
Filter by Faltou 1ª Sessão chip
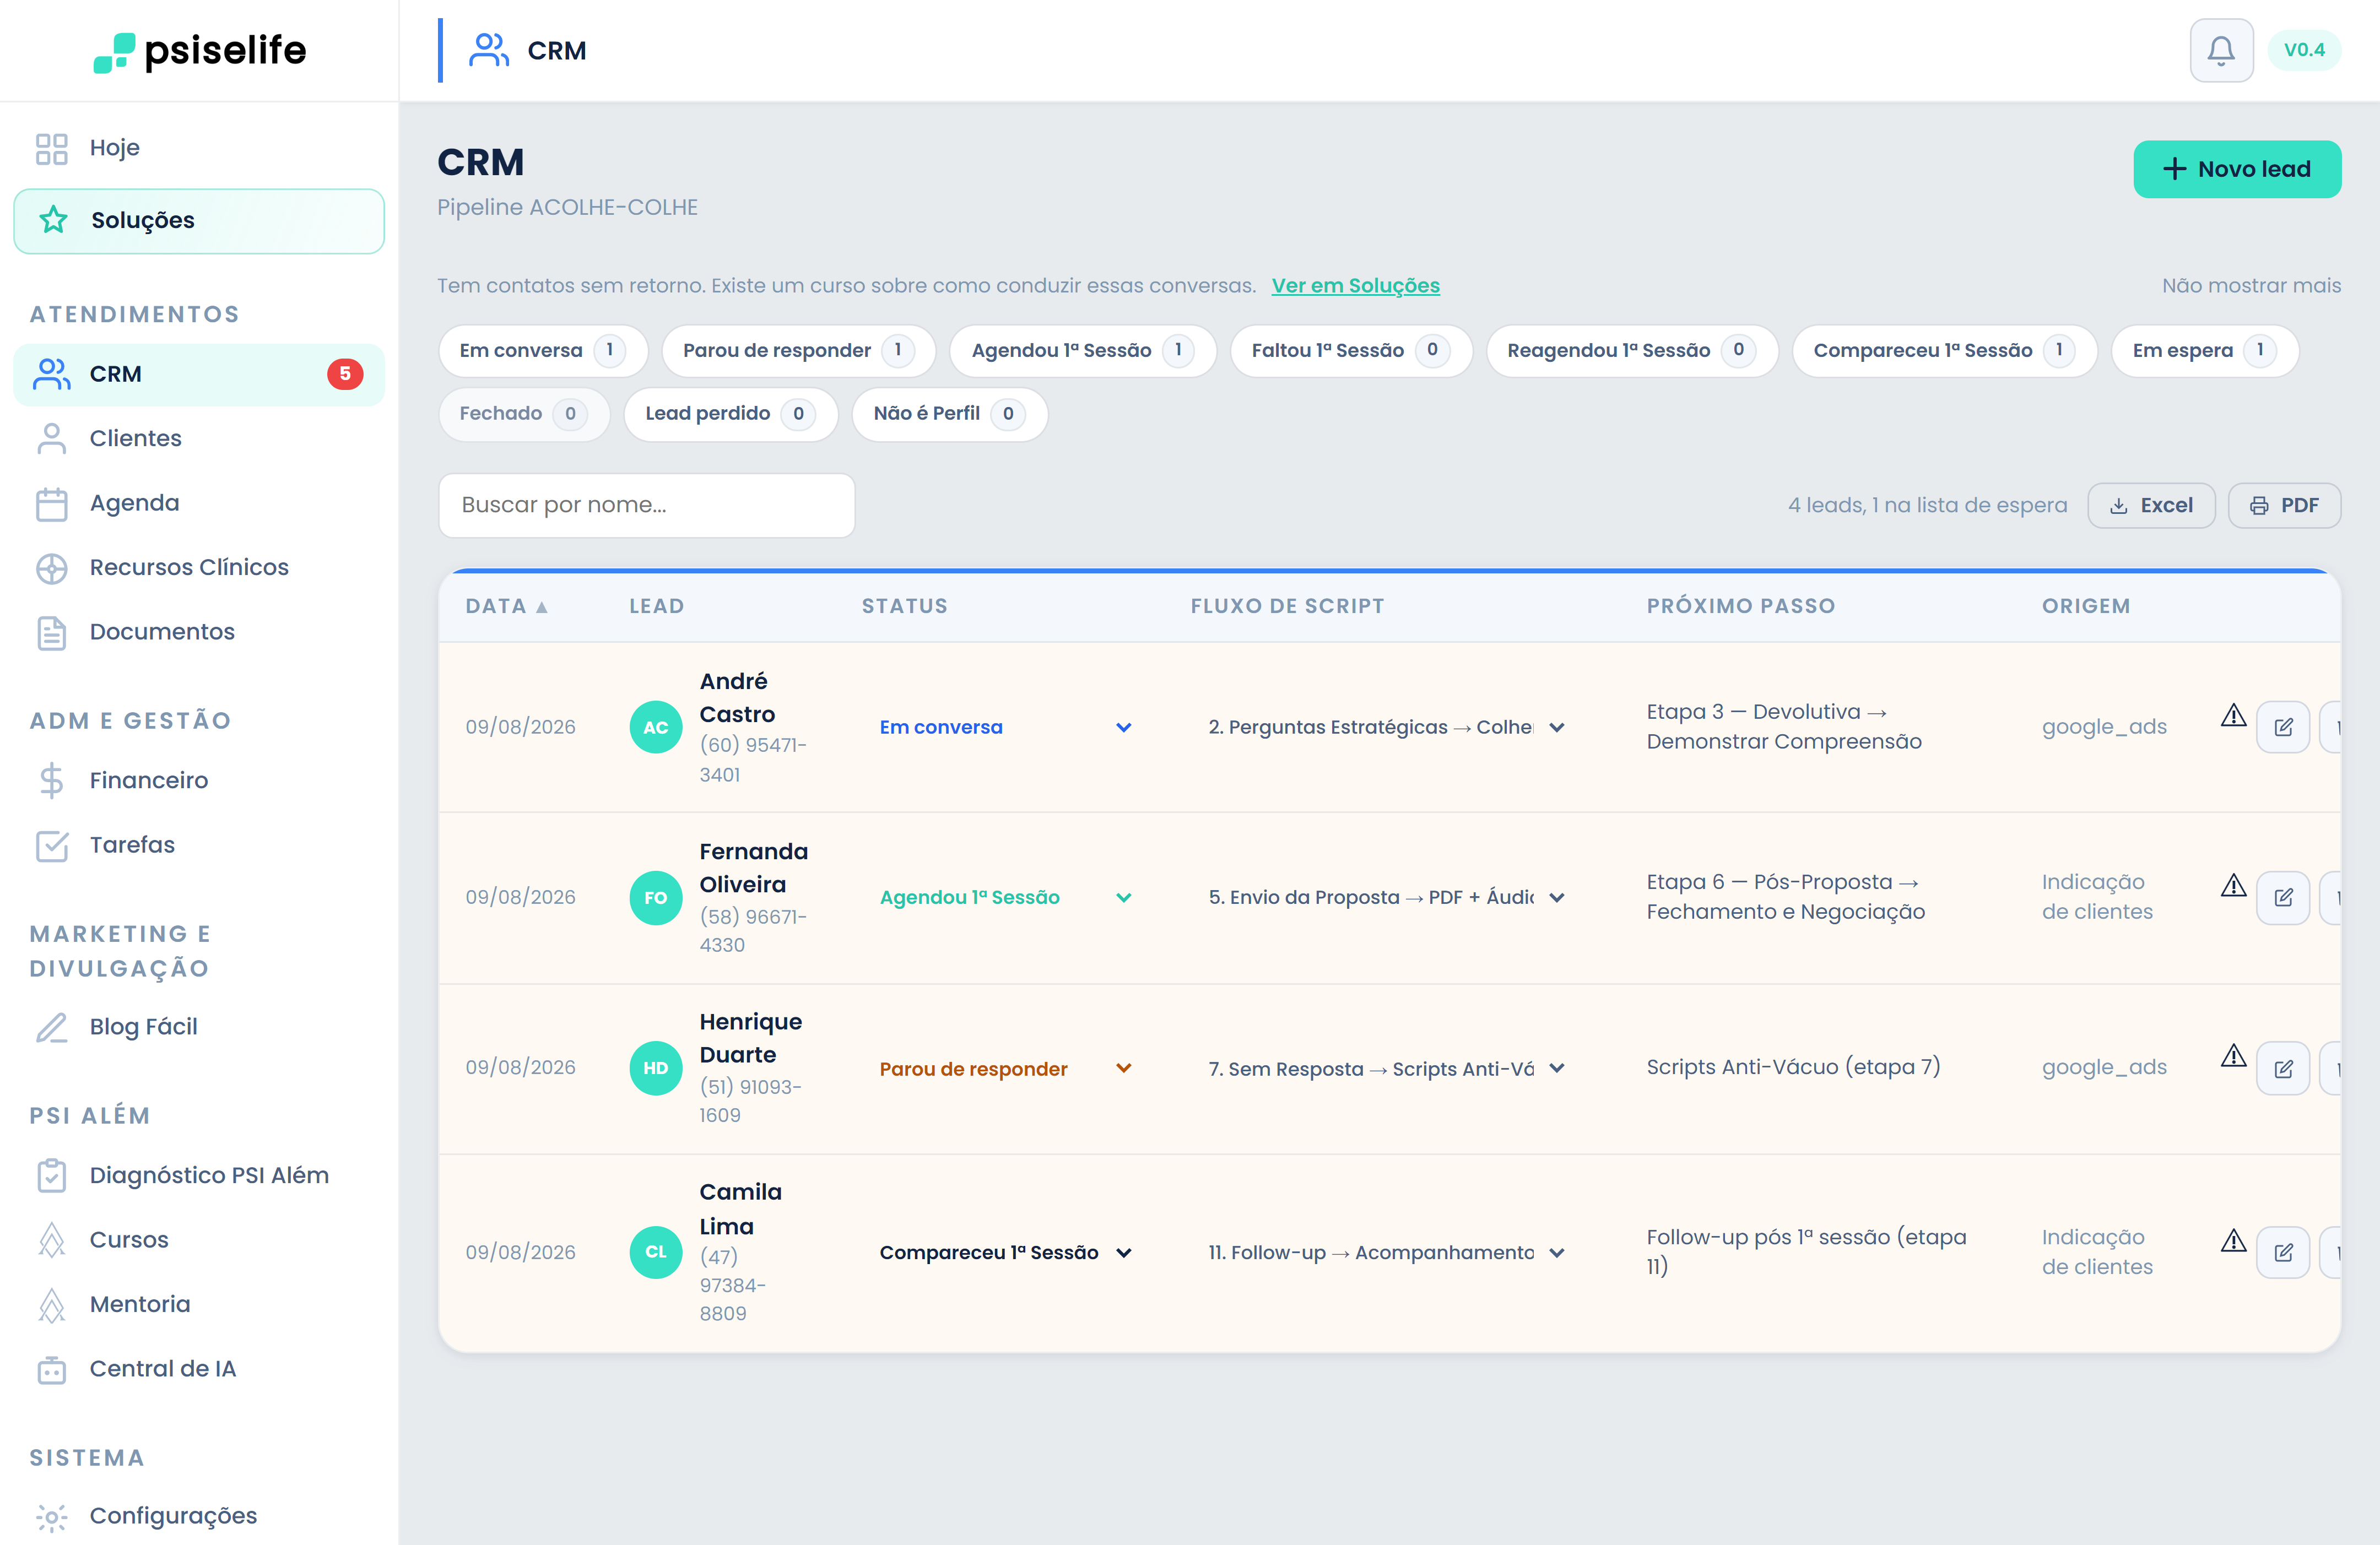1350,350
